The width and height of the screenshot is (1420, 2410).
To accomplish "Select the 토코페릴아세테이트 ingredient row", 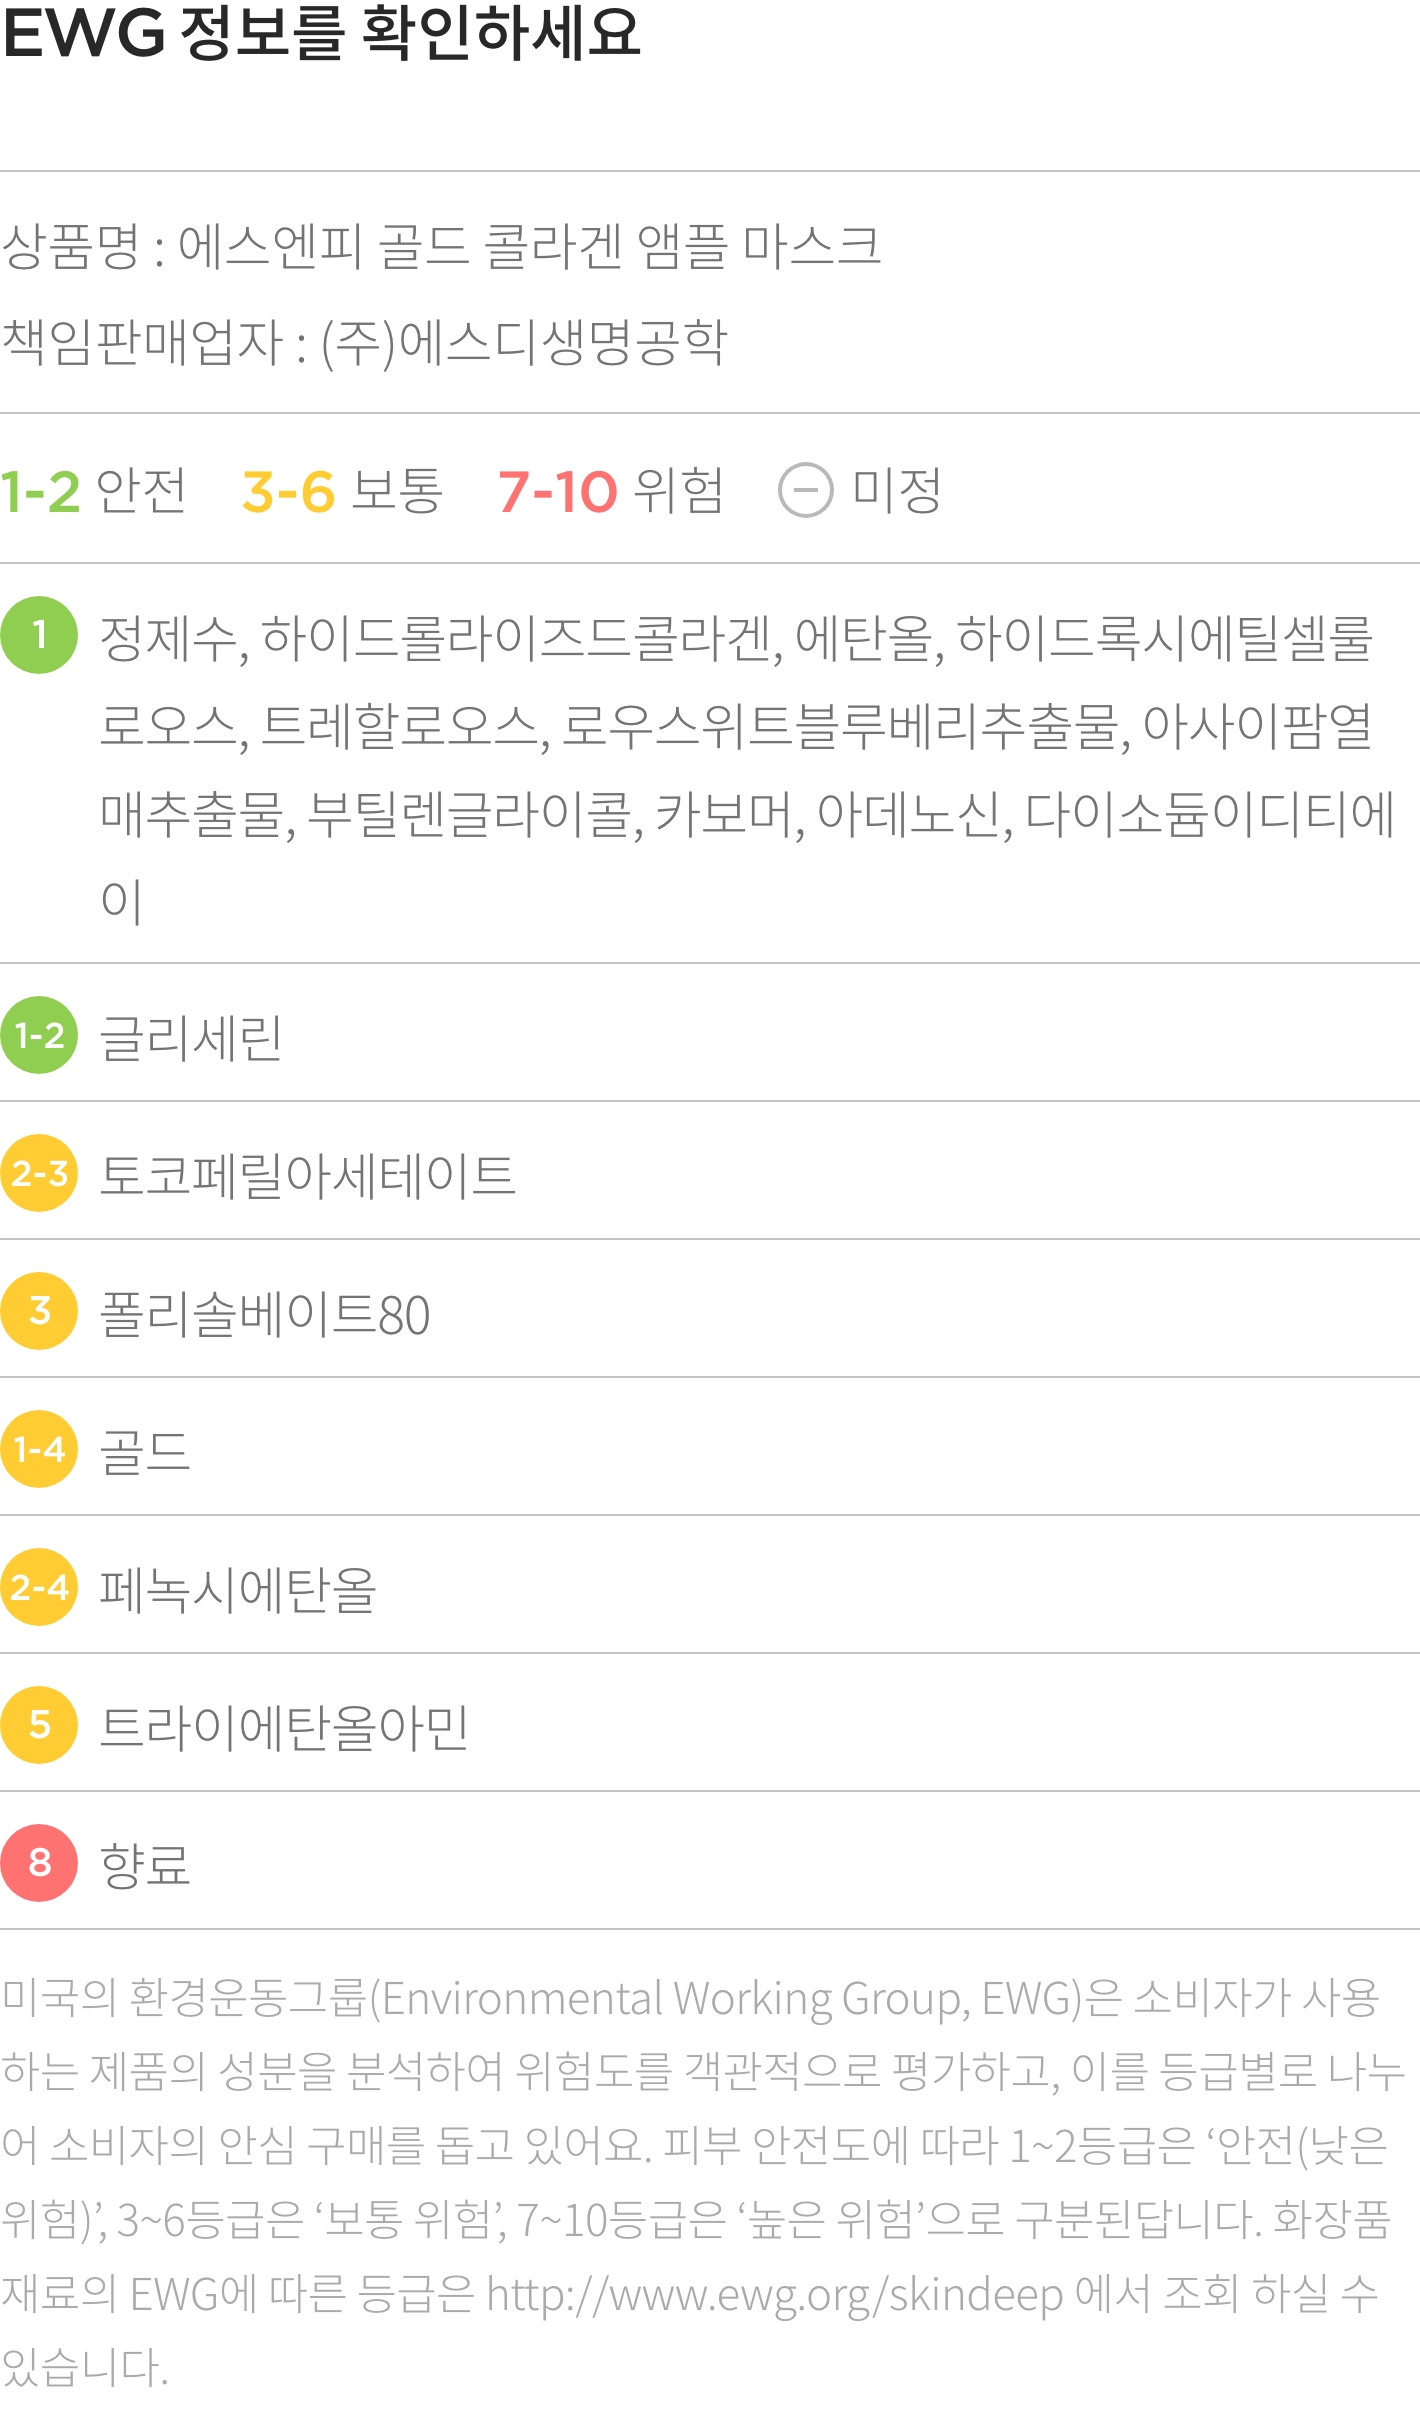I will [x=710, y=1173].
